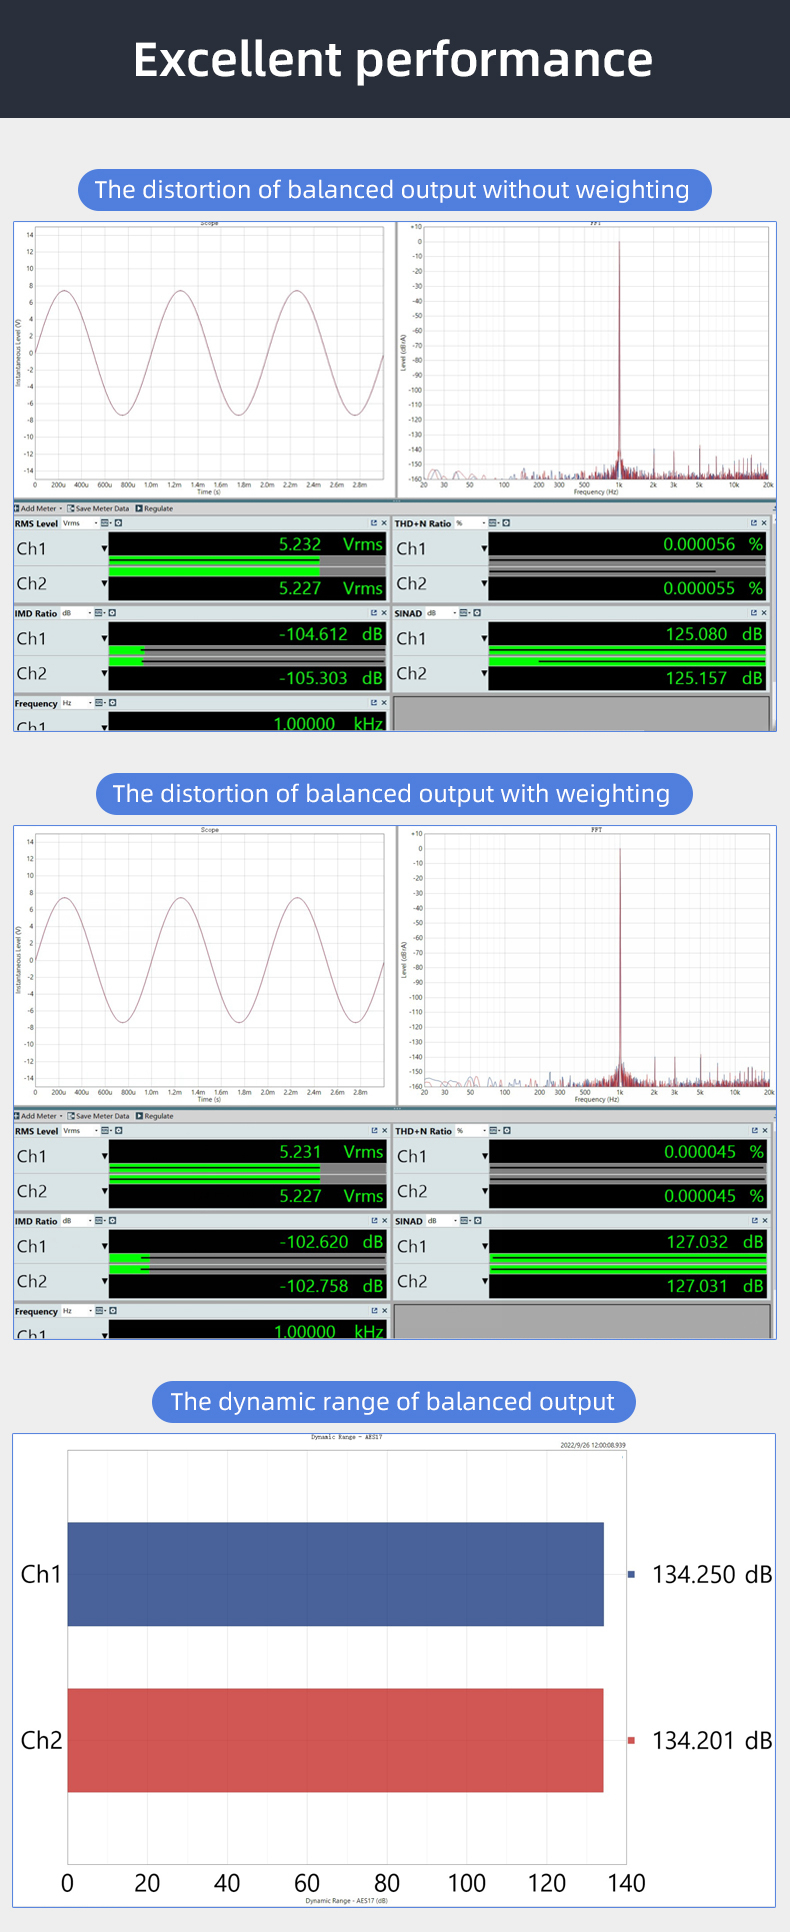This screenshot has width=790, height=1932.
Task: Close the SINAD meter reading 125.080 dB
Action: 764,613
